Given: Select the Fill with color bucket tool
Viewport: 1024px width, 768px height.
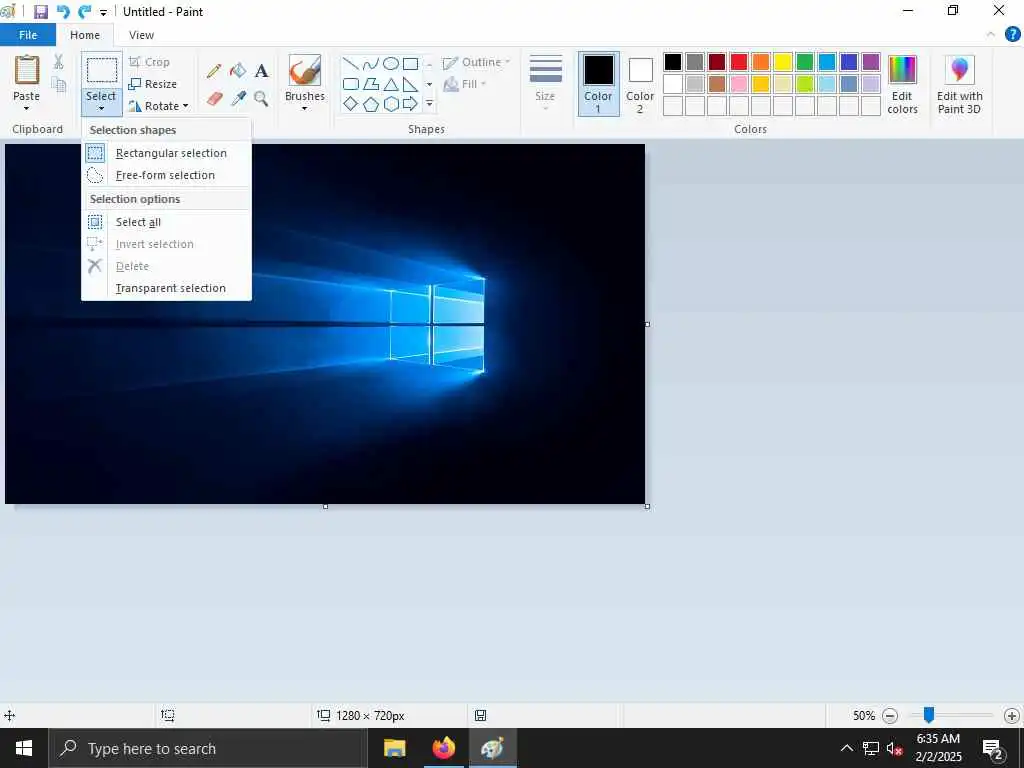Looking at the screenshot, I should pyautogui.click(x=238, y=71).
